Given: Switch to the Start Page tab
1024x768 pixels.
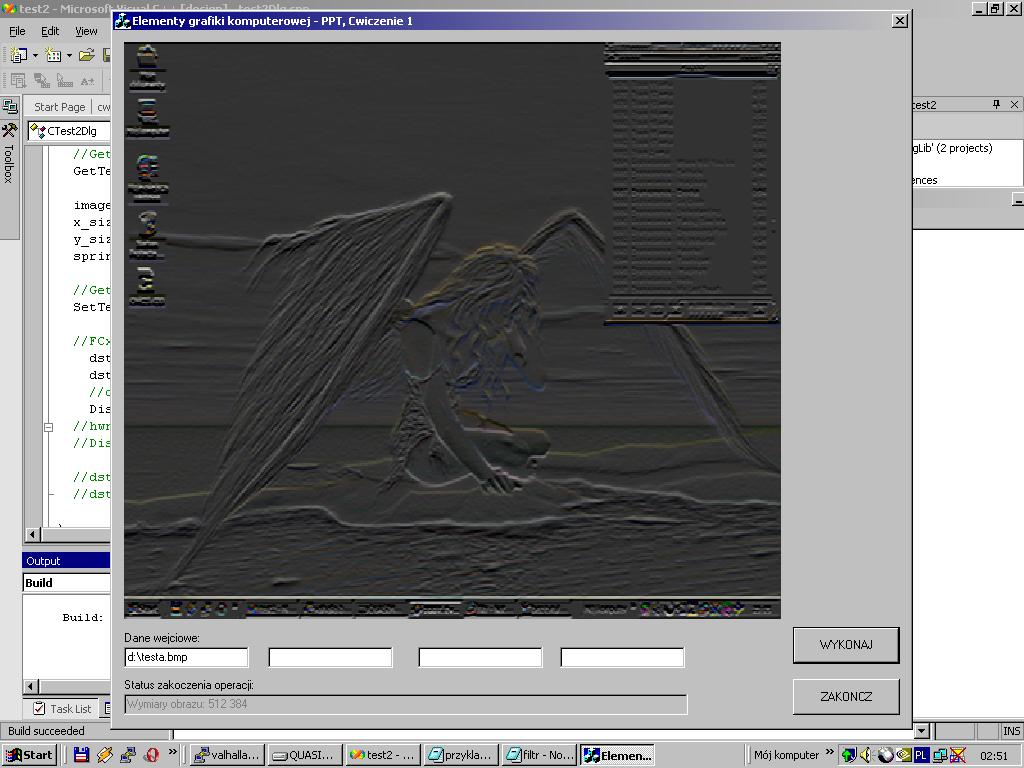Looking at the screenshot, I should click(59, 107).
